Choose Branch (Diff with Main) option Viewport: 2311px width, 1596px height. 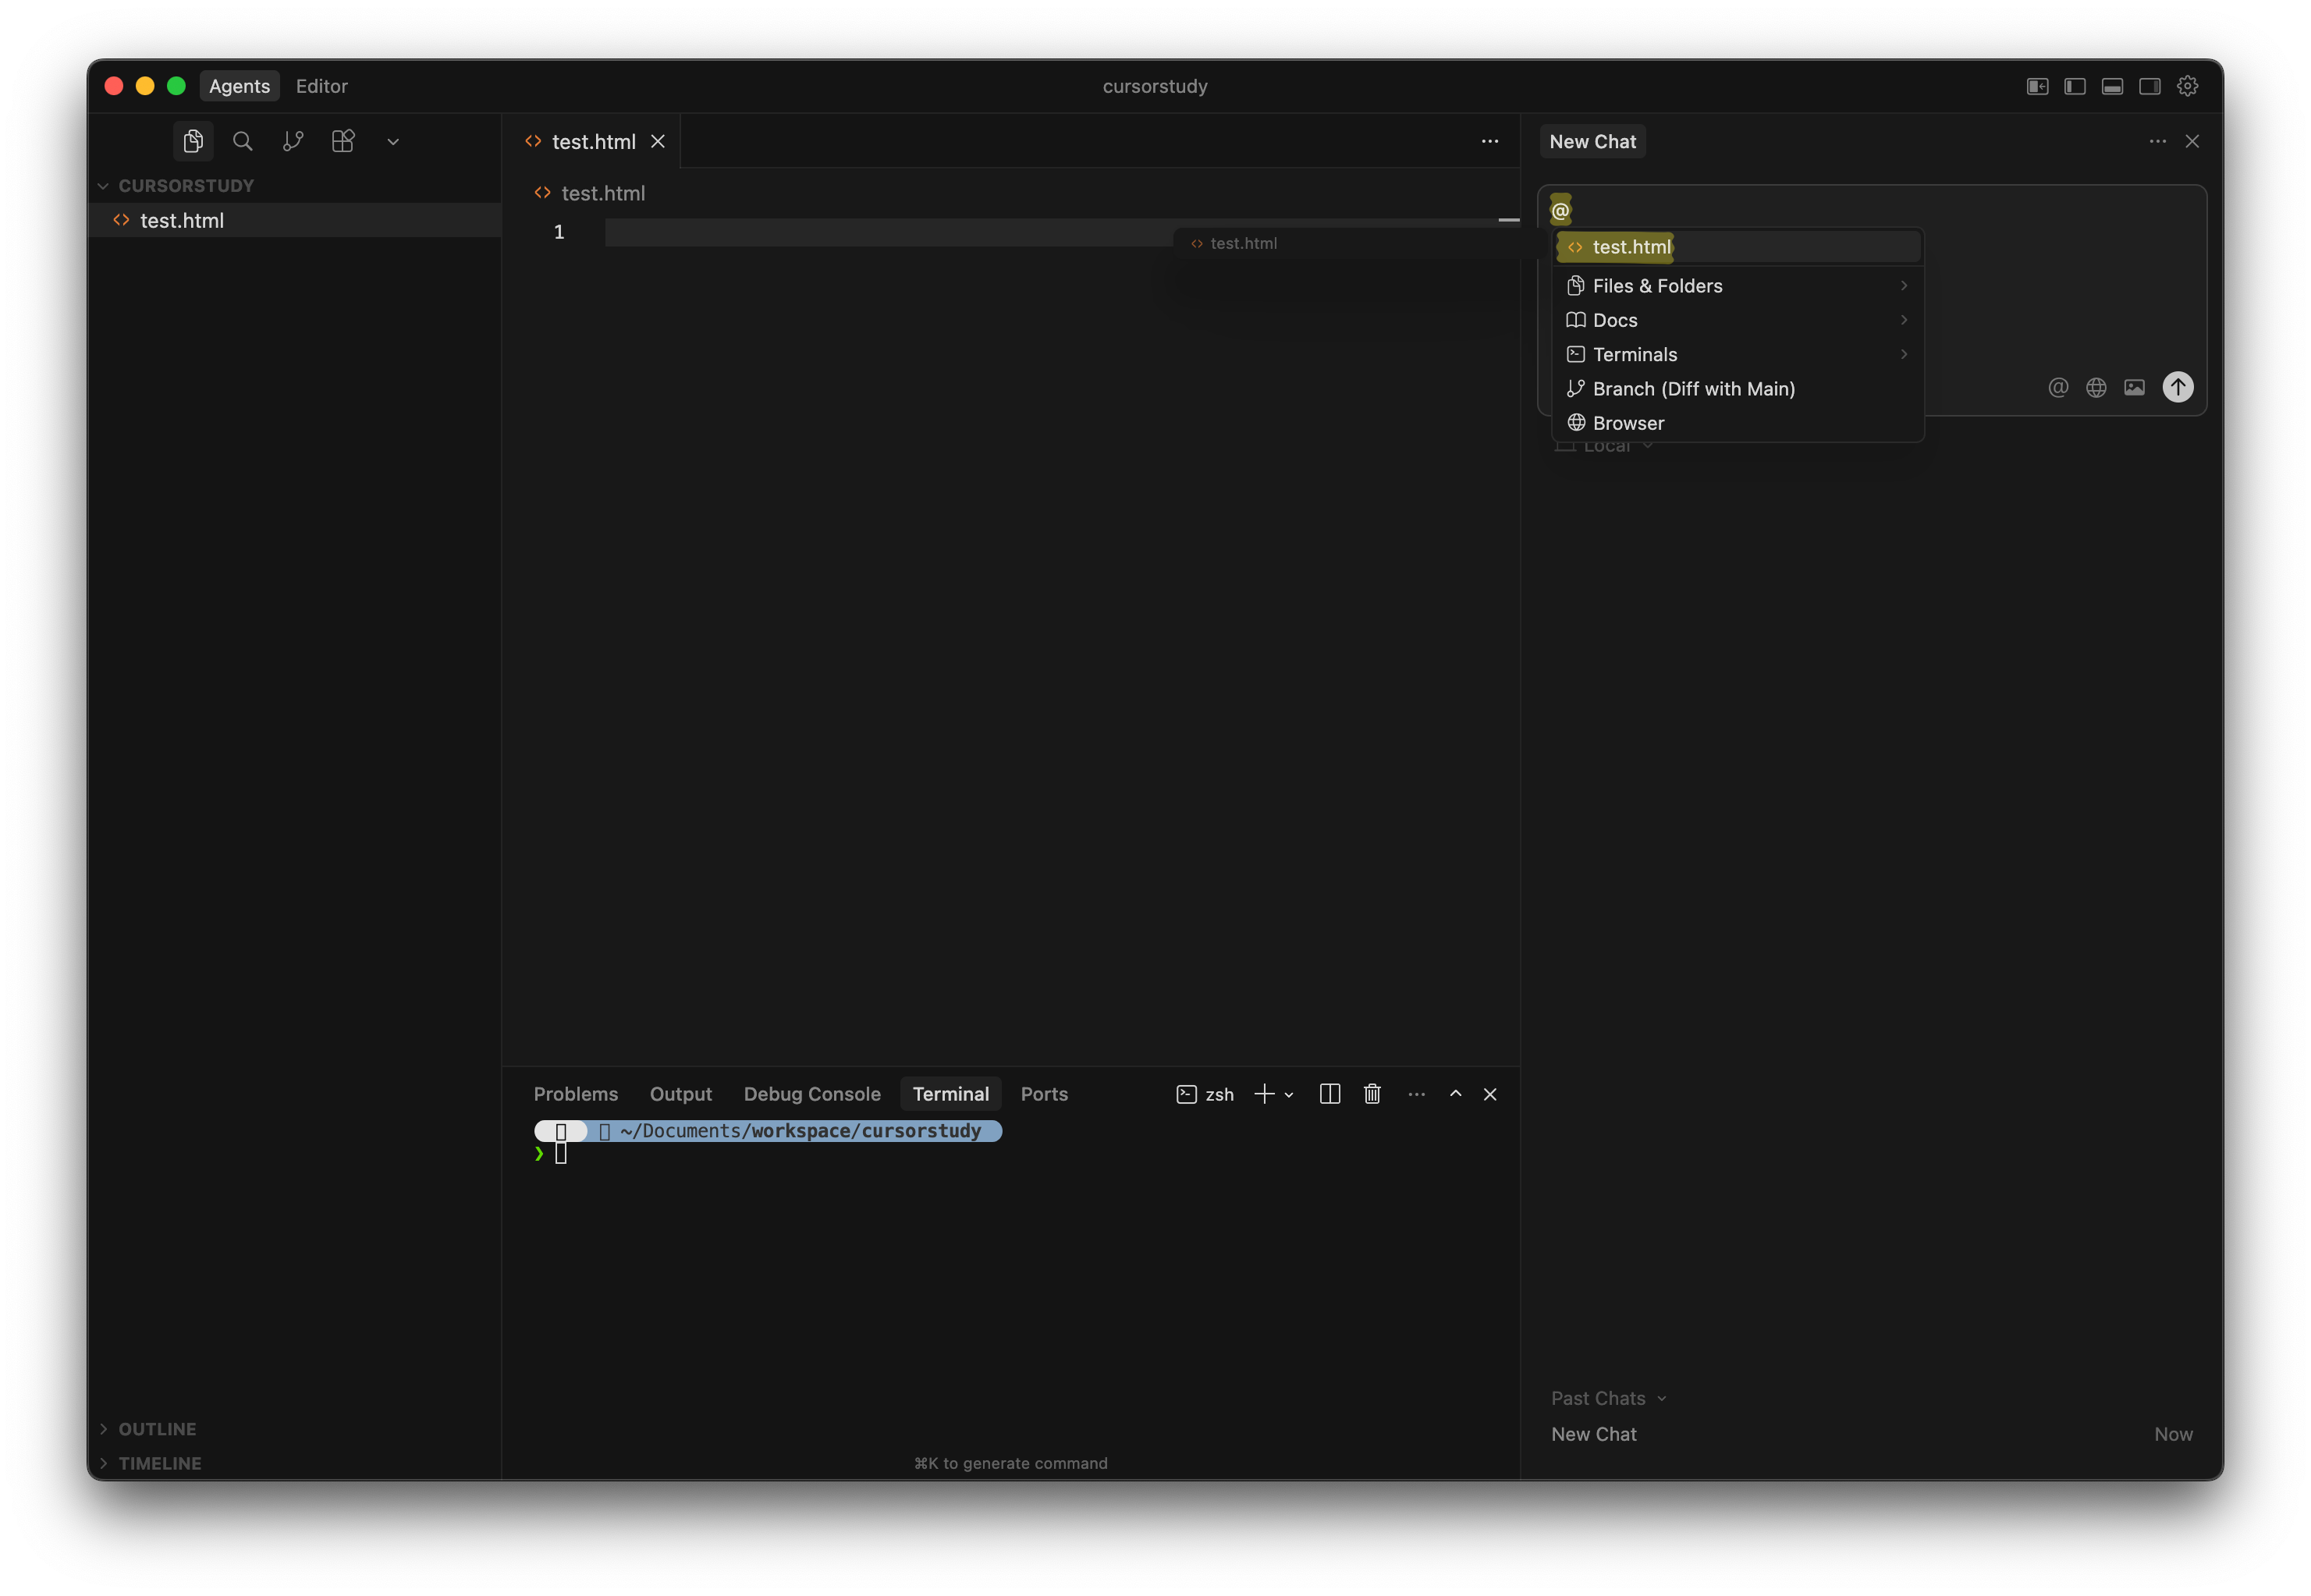(x=1693, y=389)
